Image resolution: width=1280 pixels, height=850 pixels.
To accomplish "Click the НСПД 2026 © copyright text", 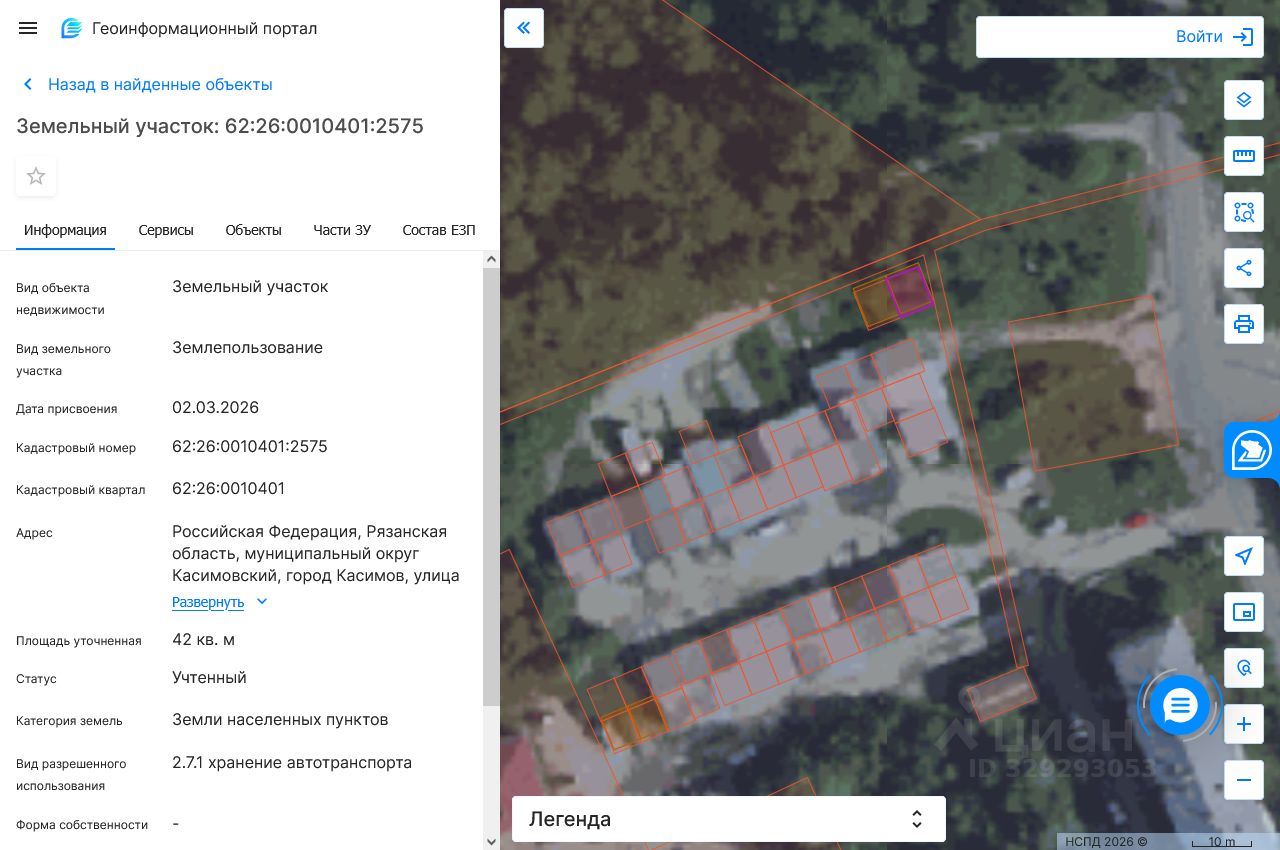I will point(1106,842).
